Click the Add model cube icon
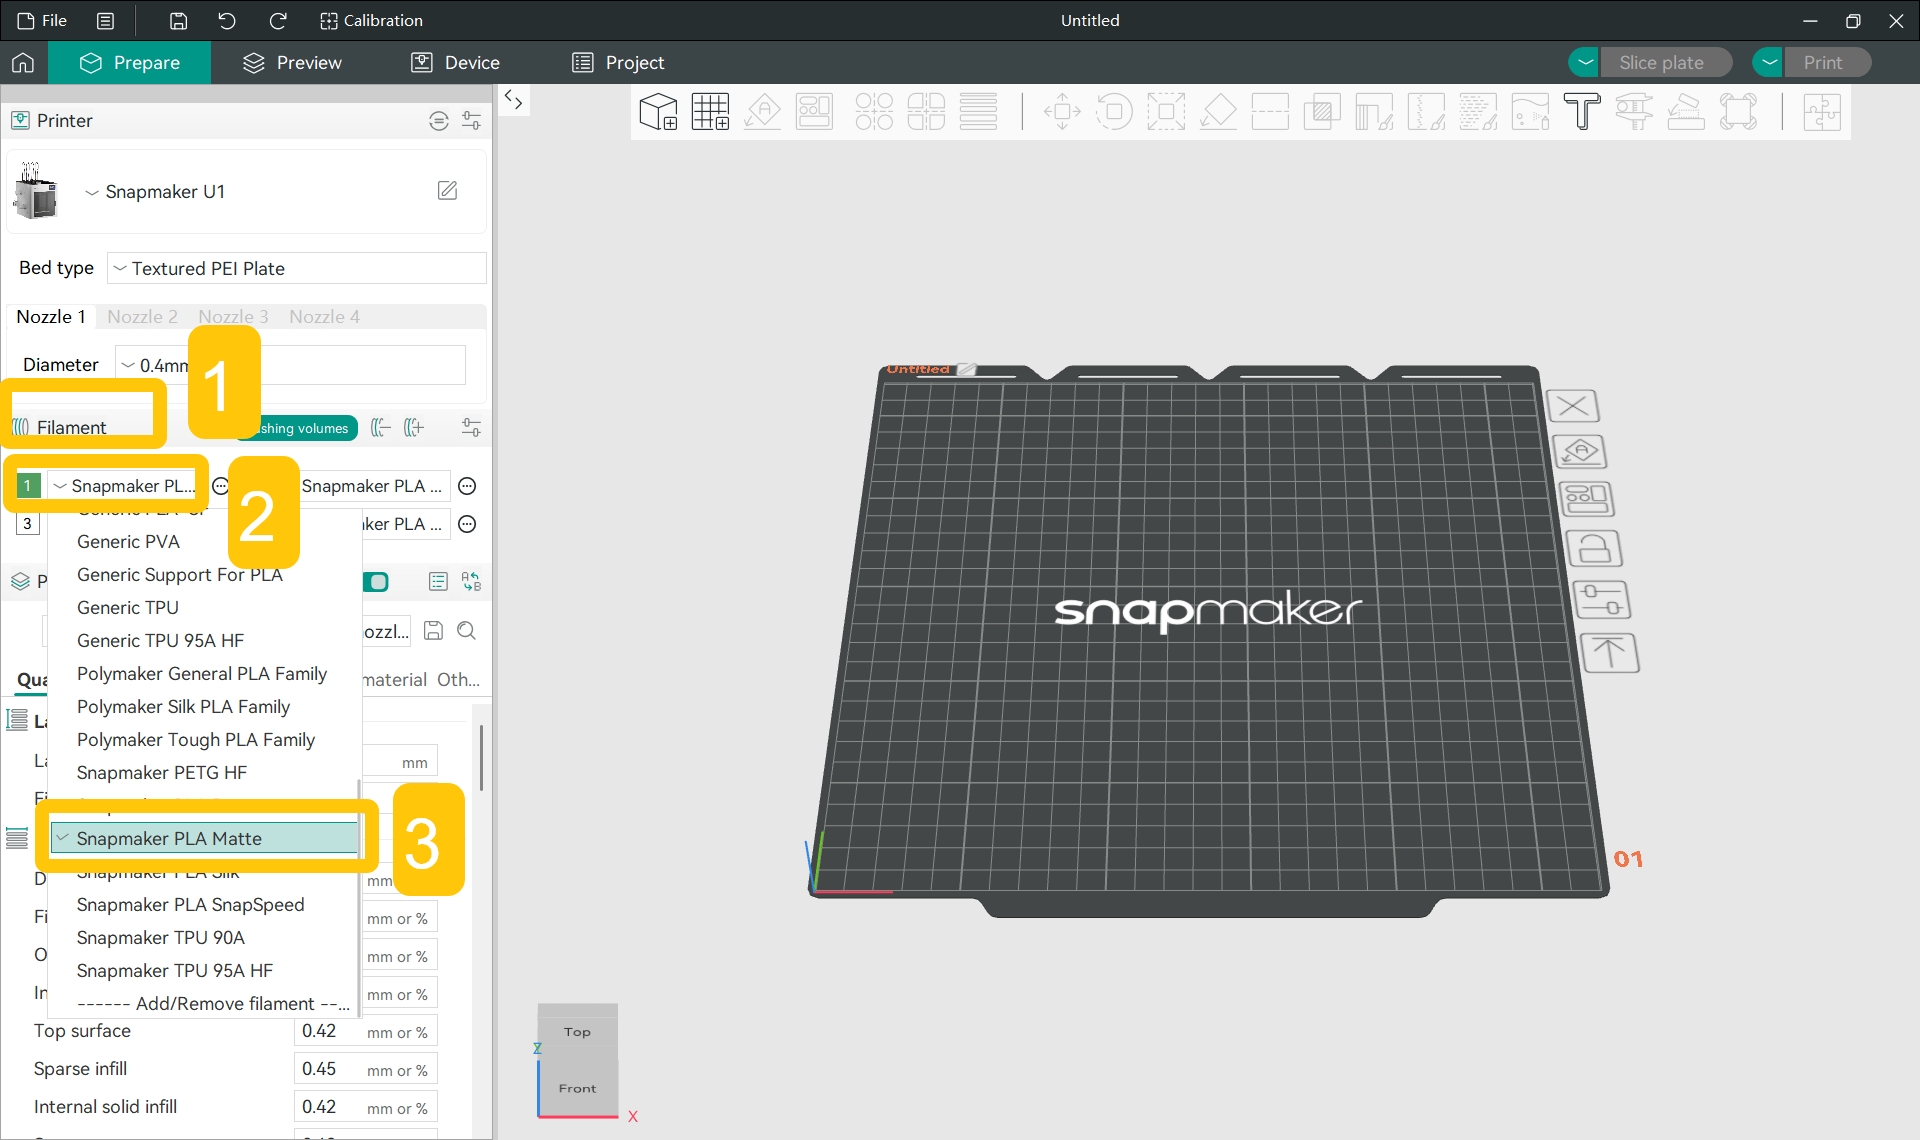 [x=658, y=112]
